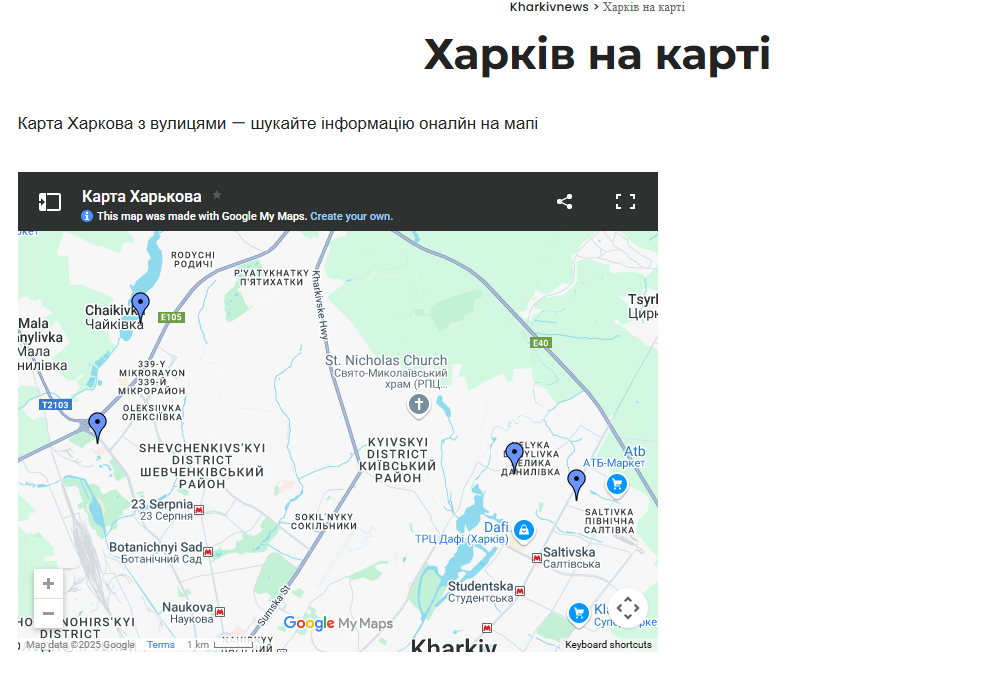
Task: Click the Oleksiivka Олексіївка label
Action: (x=152, y=412)
